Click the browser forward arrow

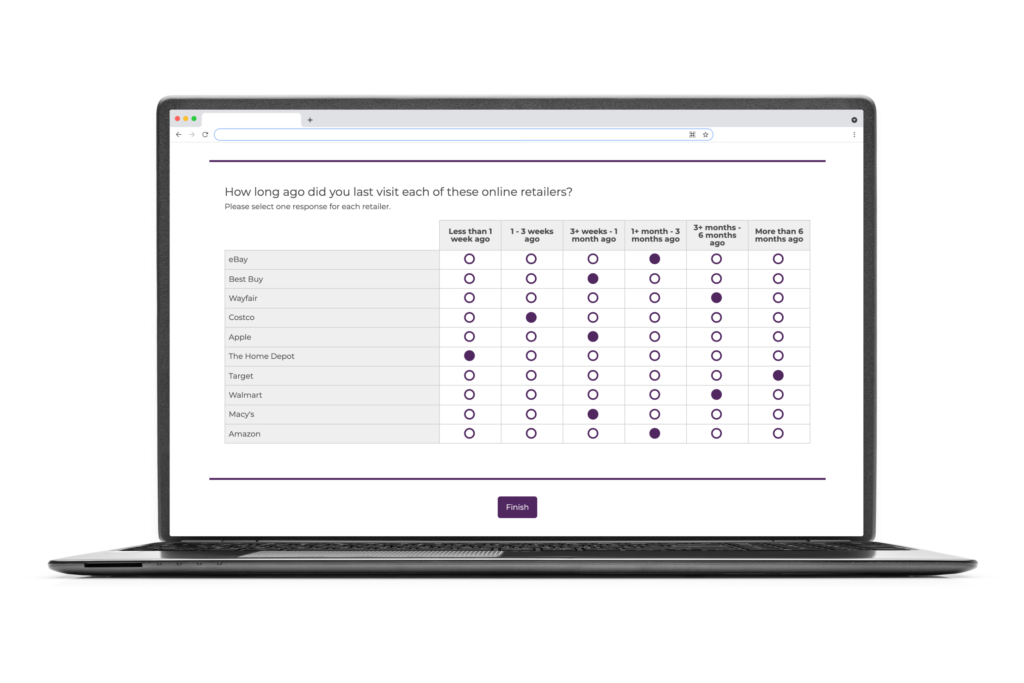[x=191, y=134]
